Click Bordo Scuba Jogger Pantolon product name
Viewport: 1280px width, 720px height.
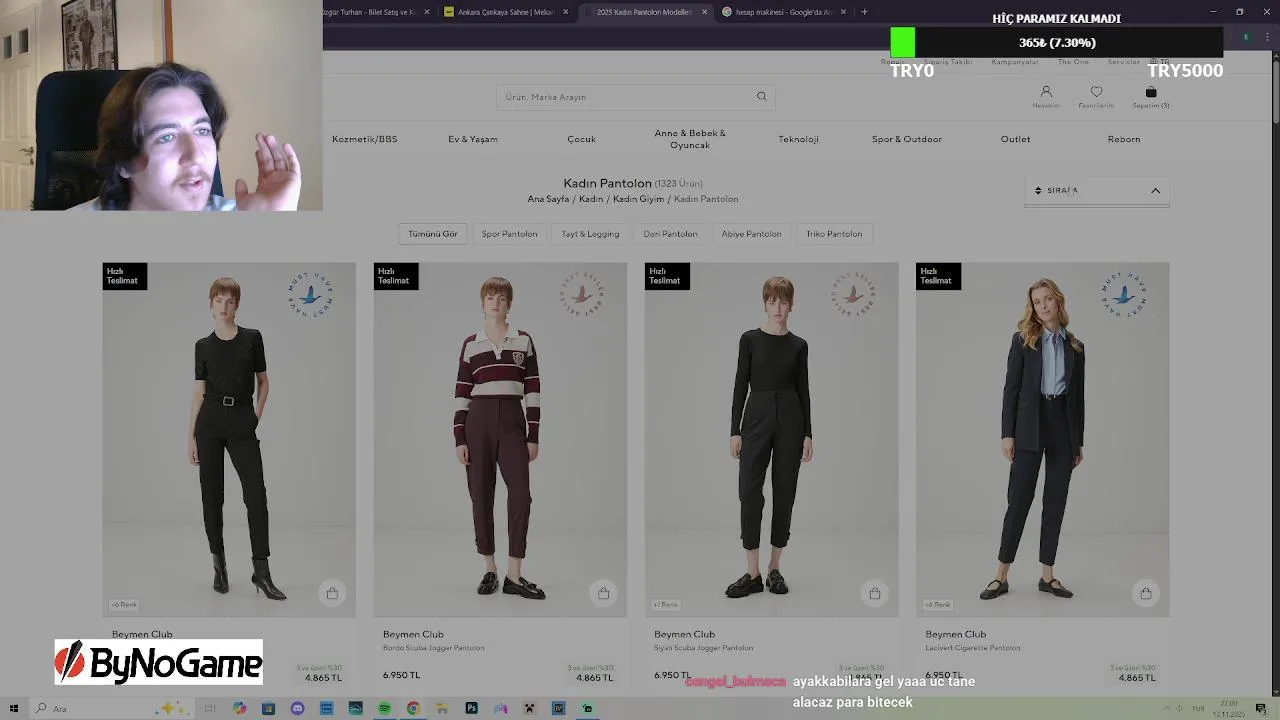click(x=434, y=648)
